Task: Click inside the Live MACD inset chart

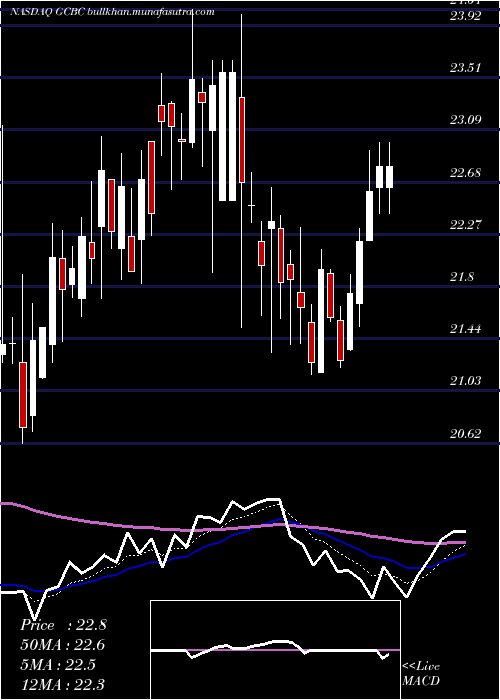Action: pyautogui.click(x=275, y=650)
